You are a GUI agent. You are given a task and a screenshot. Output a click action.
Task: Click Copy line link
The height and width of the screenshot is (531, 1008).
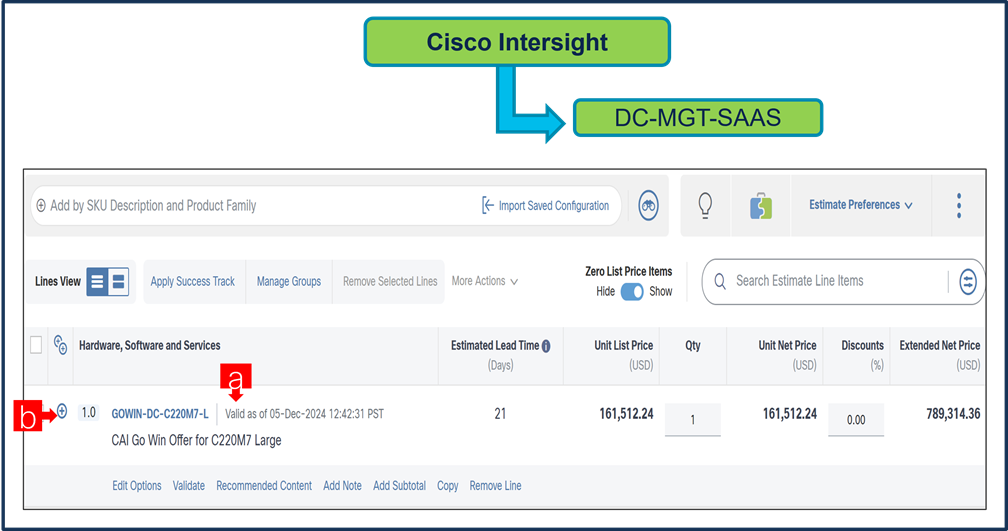447,486
